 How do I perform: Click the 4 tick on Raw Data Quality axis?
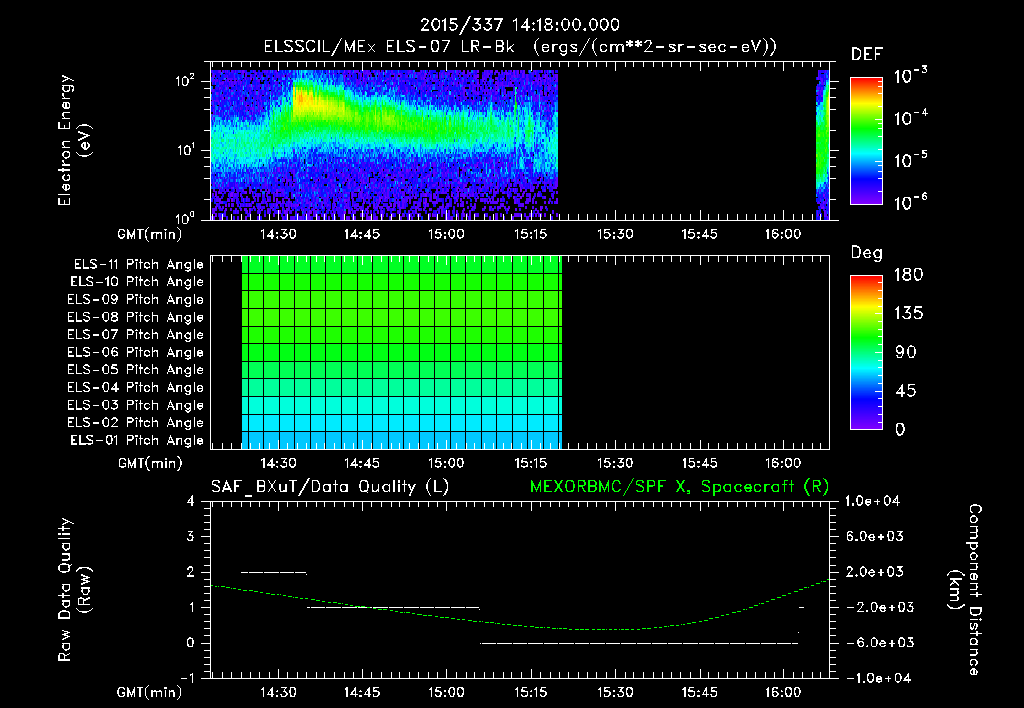[x=191, y=502]
